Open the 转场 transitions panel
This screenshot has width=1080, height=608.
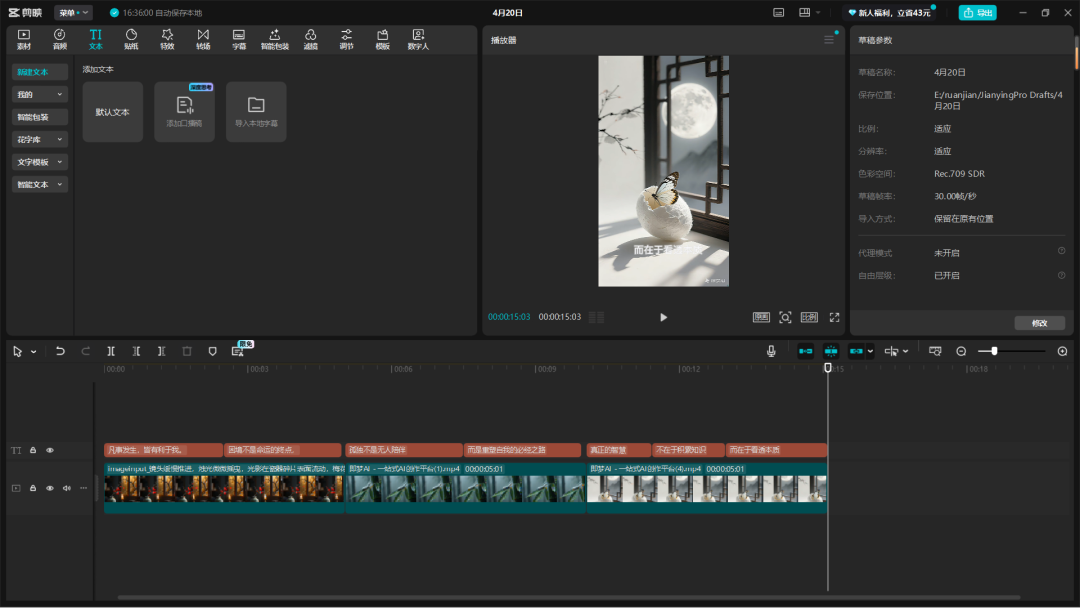(203, 39)
